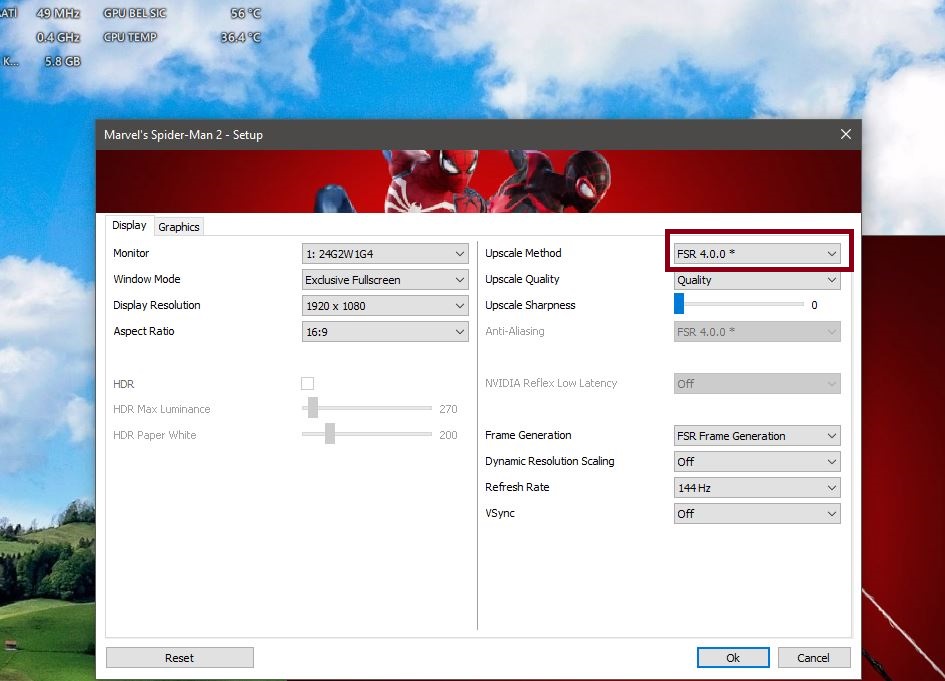The image size is (945, 681).
Task: Open the Upscale Method dropdown
Action: click(x=757, y=254)
